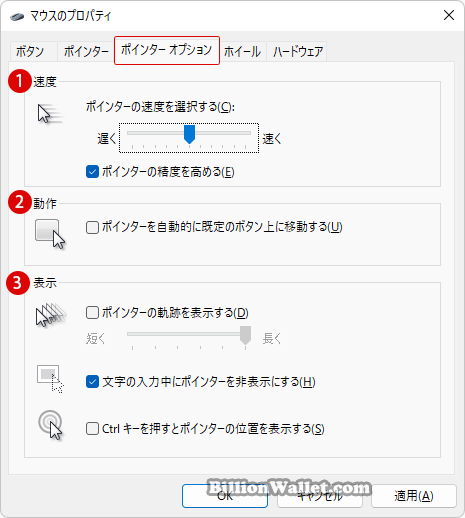Viewport: 465px width, 518px height.
Task: Switch to the ボタン tab
Action: tap(30, 52)
